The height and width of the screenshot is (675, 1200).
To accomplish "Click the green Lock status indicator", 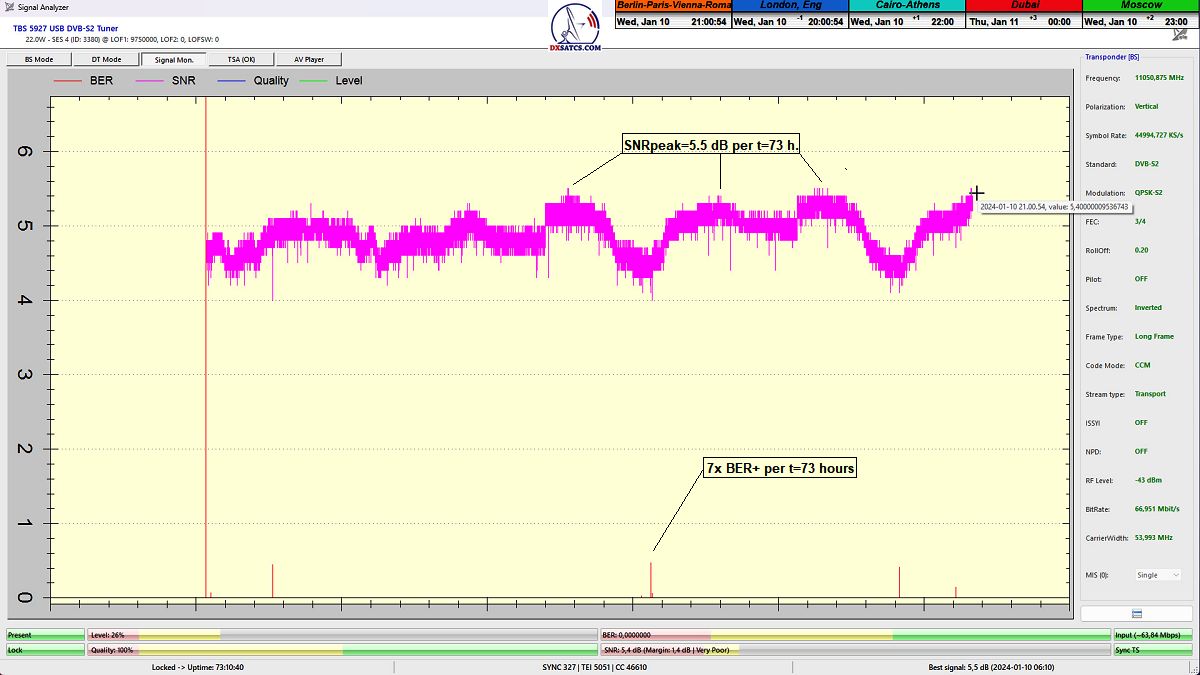I will pyautogui.click(x=45, y=650).
